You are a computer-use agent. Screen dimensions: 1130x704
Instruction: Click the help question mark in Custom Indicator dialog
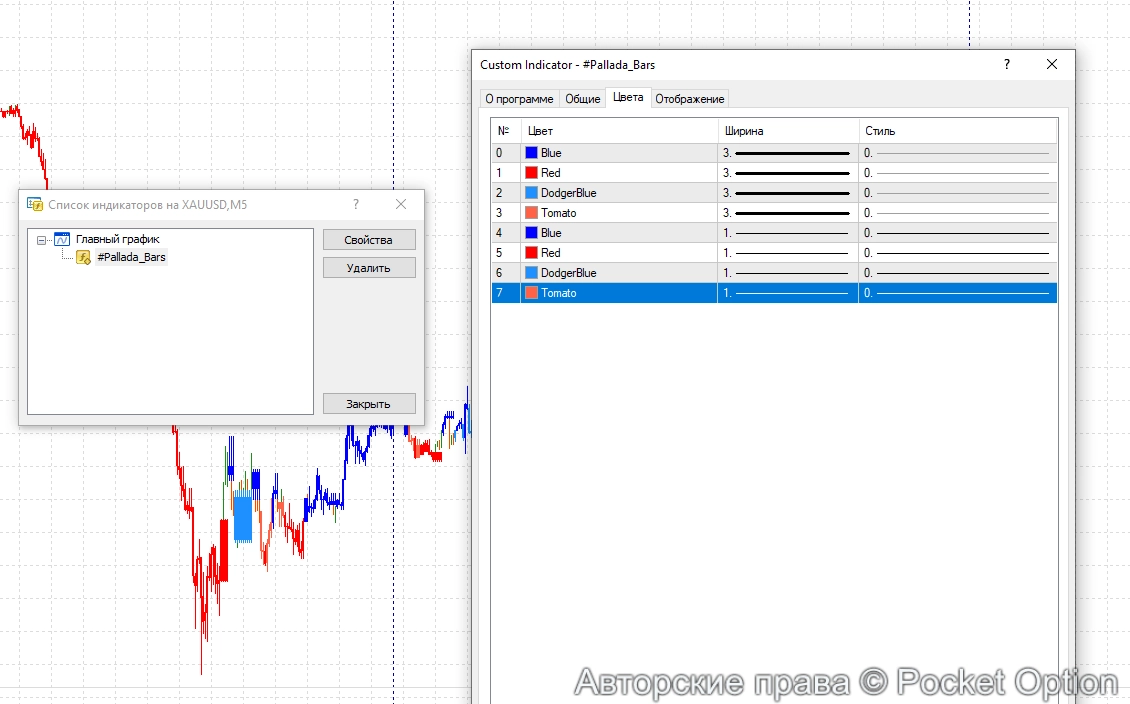pyautogui.click(x=1007, y=65)
